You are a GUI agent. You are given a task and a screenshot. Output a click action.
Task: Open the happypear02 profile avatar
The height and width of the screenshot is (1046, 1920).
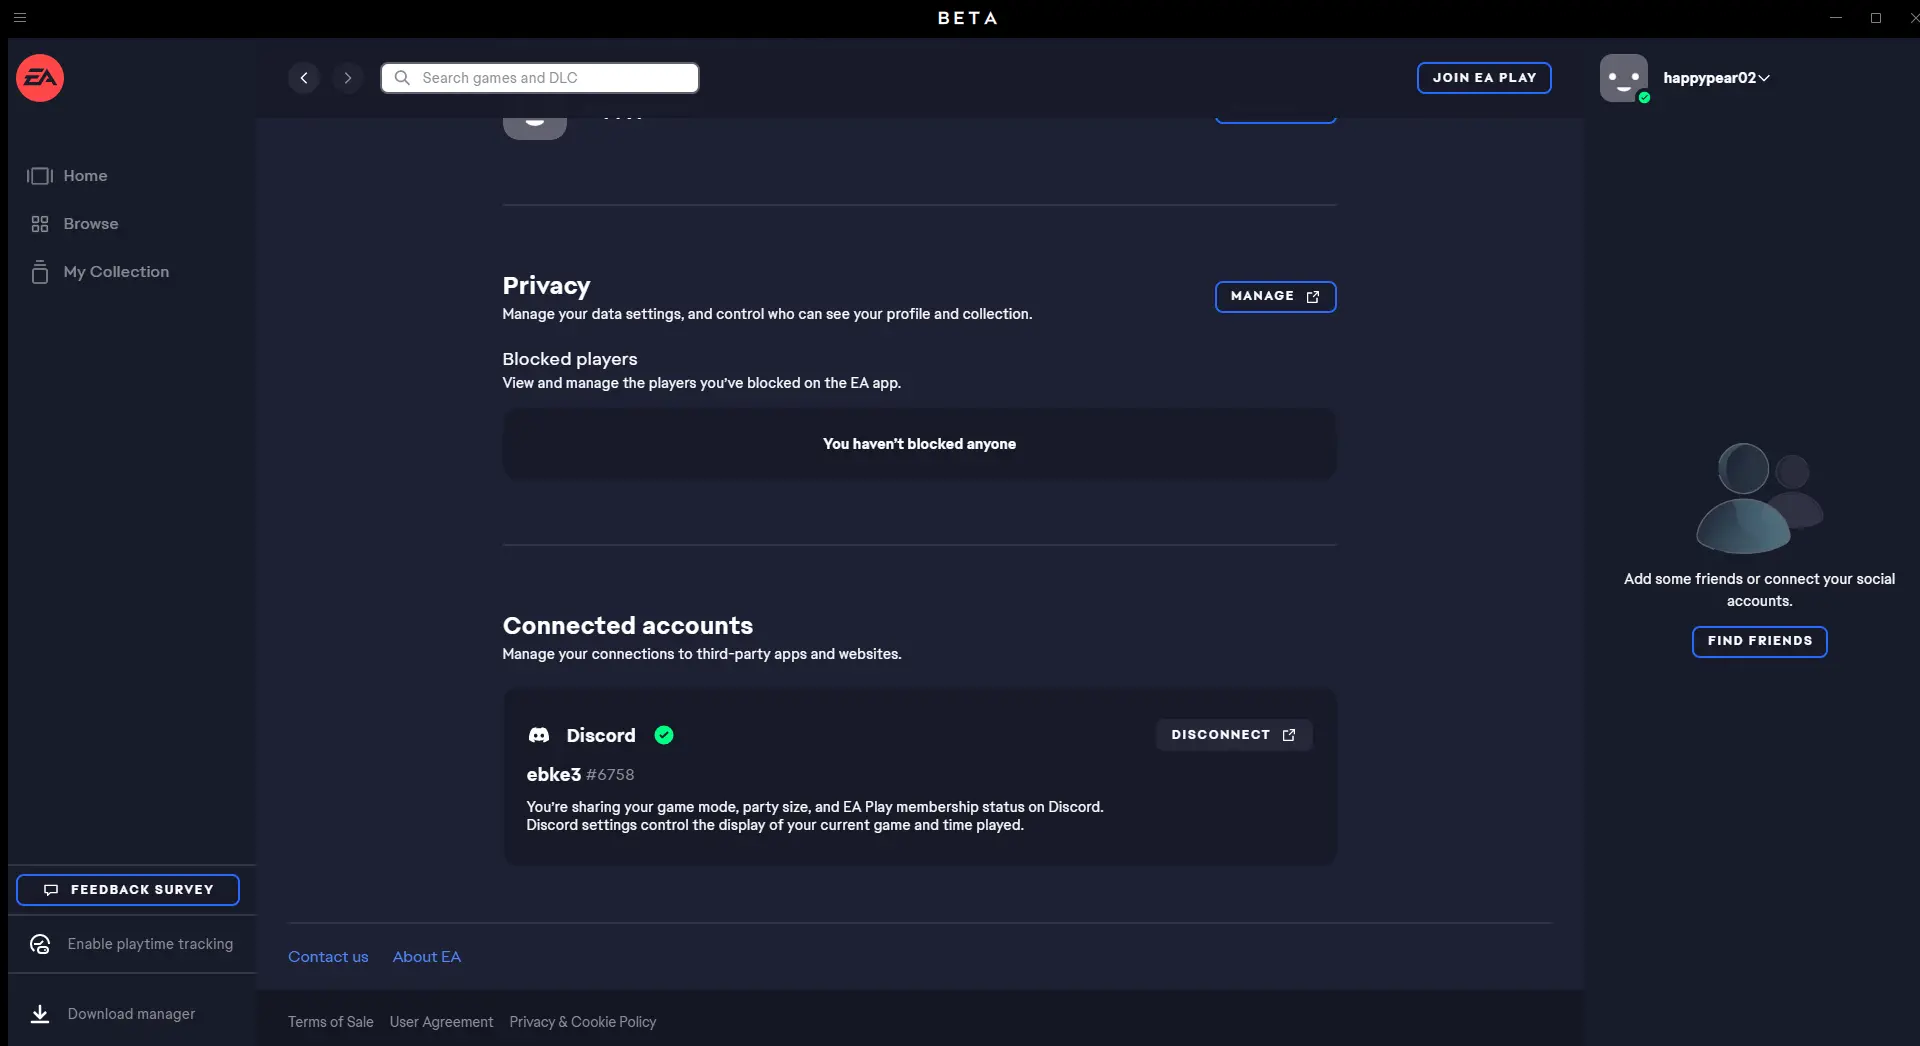[1624, 78]
